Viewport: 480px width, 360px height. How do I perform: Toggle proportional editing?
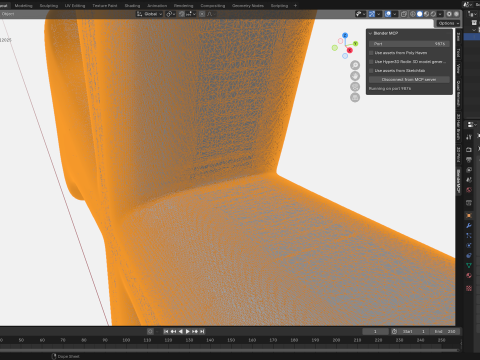point(202,14)
